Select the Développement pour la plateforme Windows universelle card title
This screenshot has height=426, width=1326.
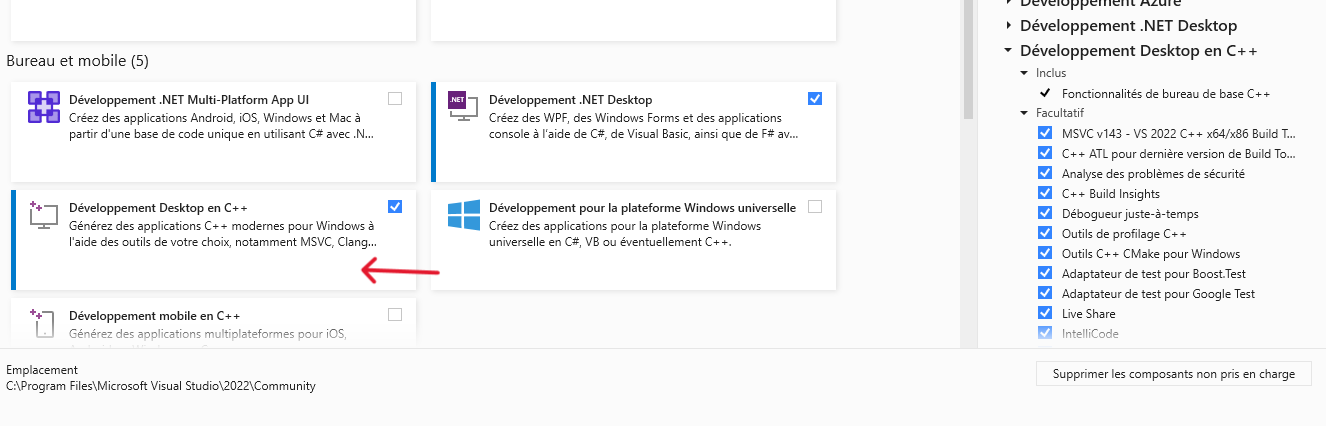(x=642, y=208)
